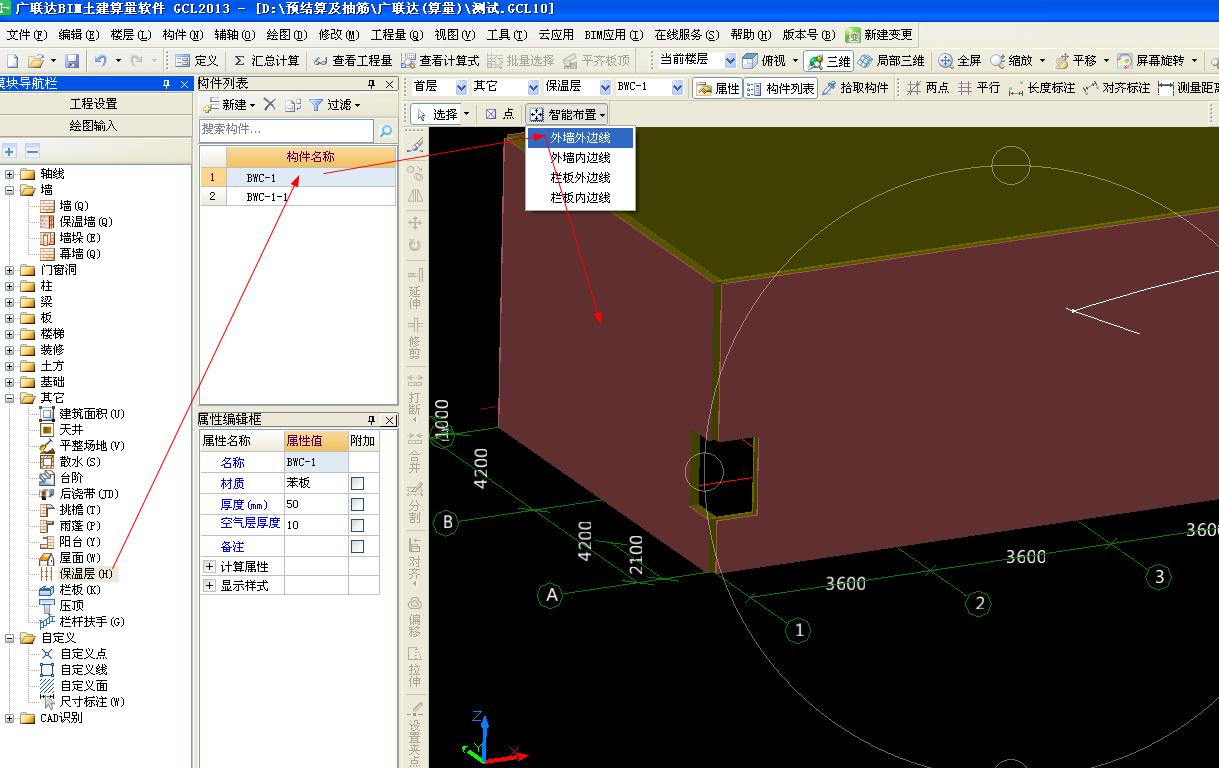Click the 偏移 offset tool

(x=415, y=618)
